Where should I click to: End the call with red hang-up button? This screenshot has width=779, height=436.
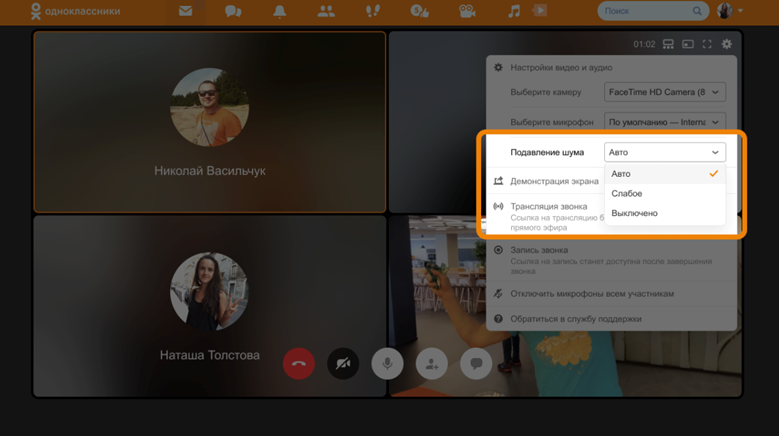click(299, 363)
